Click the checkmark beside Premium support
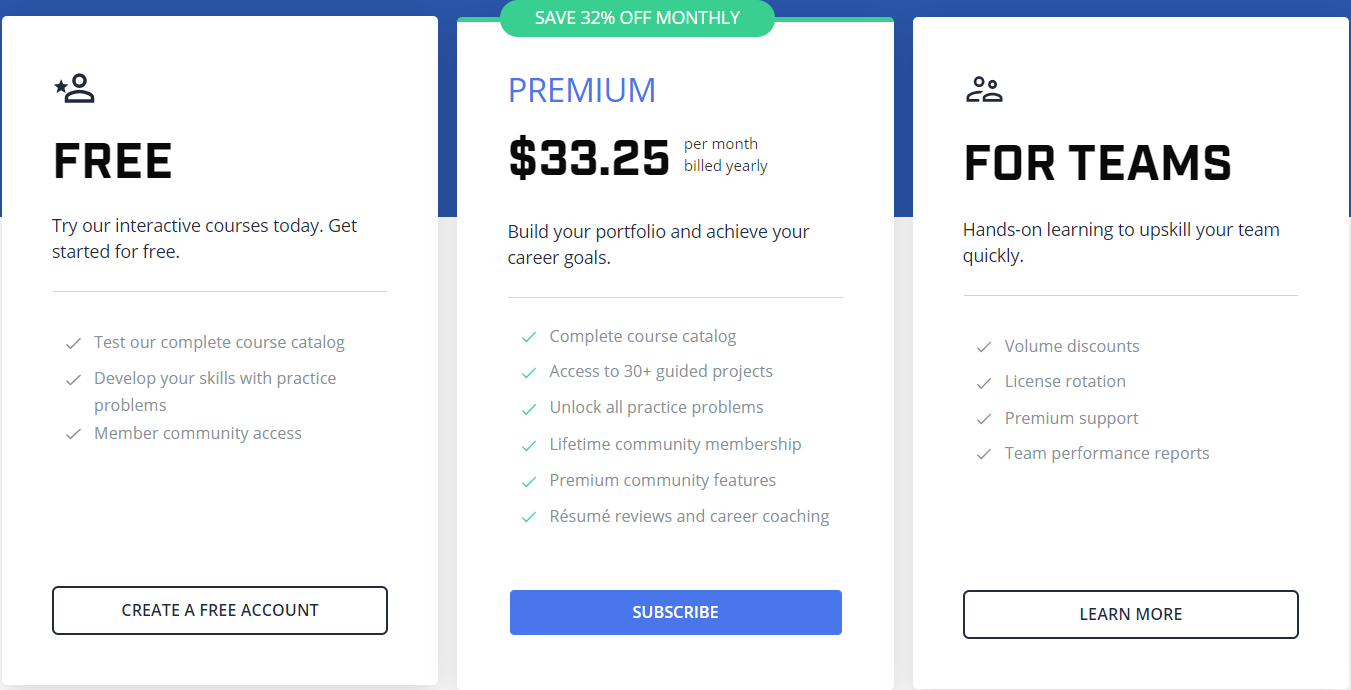1351x690 pixels. pyautogui.click(x=983, y=418)
